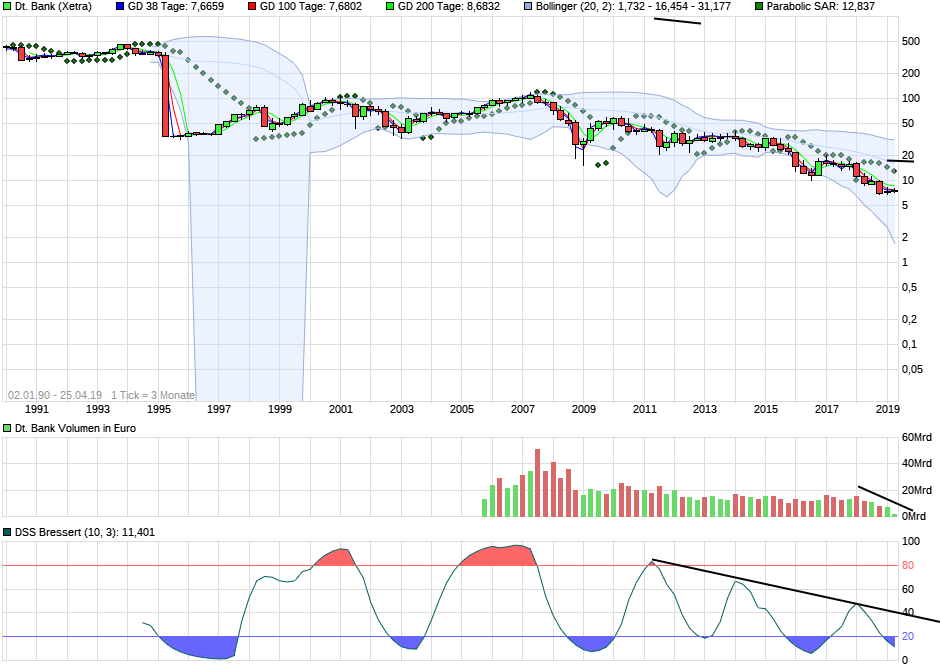Select the blue GD 38 Tage legend icon

click(122, 7)
